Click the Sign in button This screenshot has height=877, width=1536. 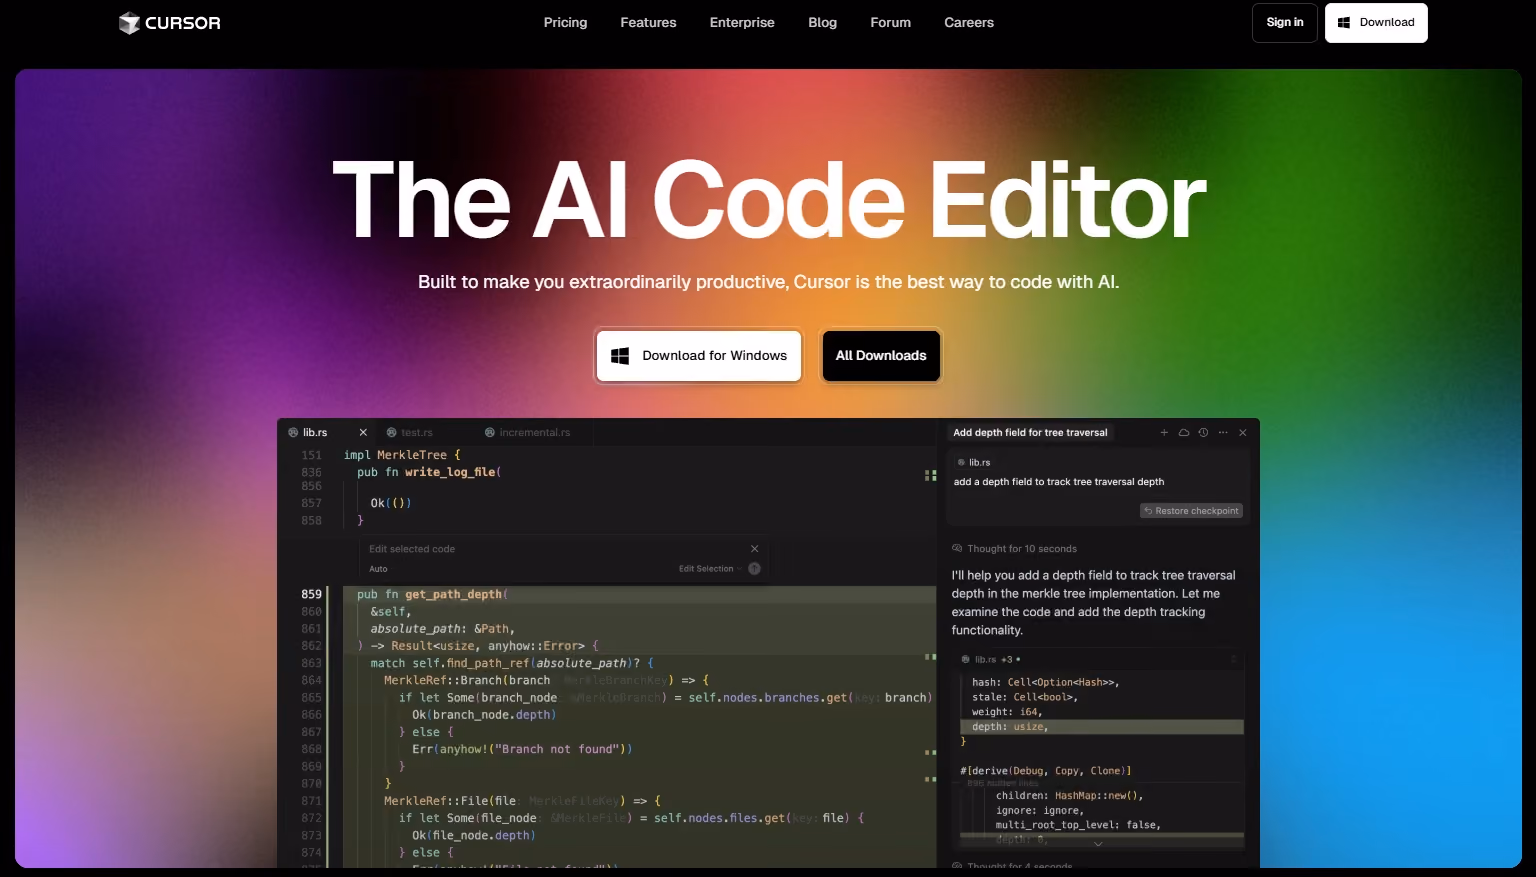pyautogui.click(x=1285, y=23)
